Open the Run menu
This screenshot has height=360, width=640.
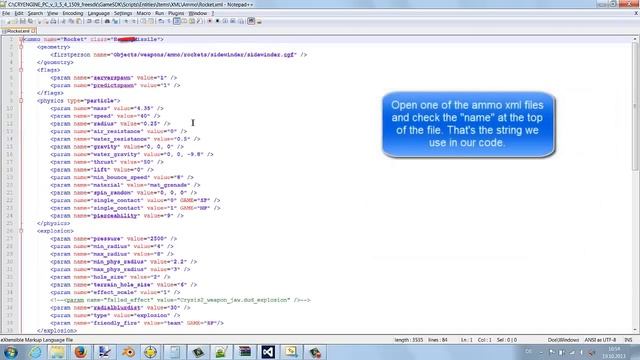pyautogui.click(x=159, y=13)
